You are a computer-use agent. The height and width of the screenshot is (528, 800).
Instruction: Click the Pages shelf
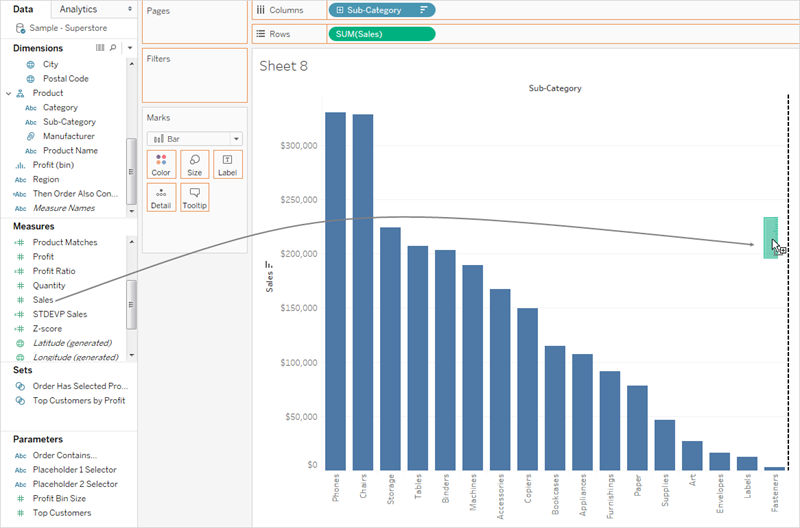click(x=195, y=22)
